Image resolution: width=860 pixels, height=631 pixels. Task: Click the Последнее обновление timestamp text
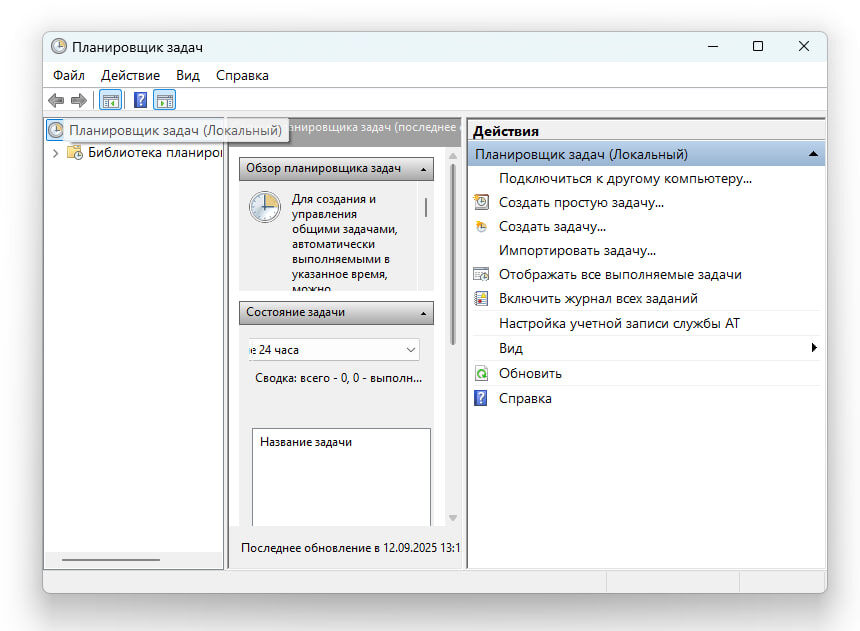350,548
